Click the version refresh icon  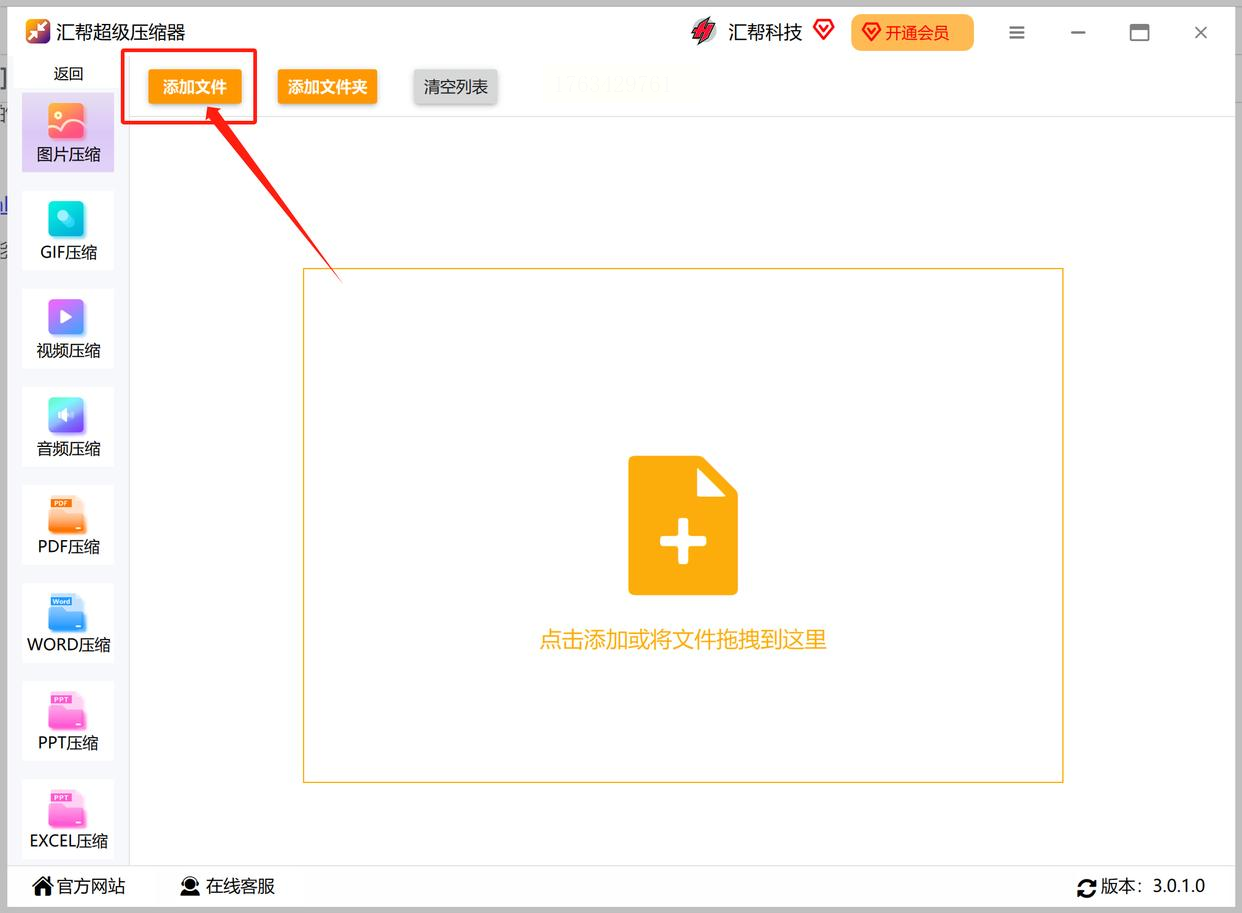[1087, 887]
